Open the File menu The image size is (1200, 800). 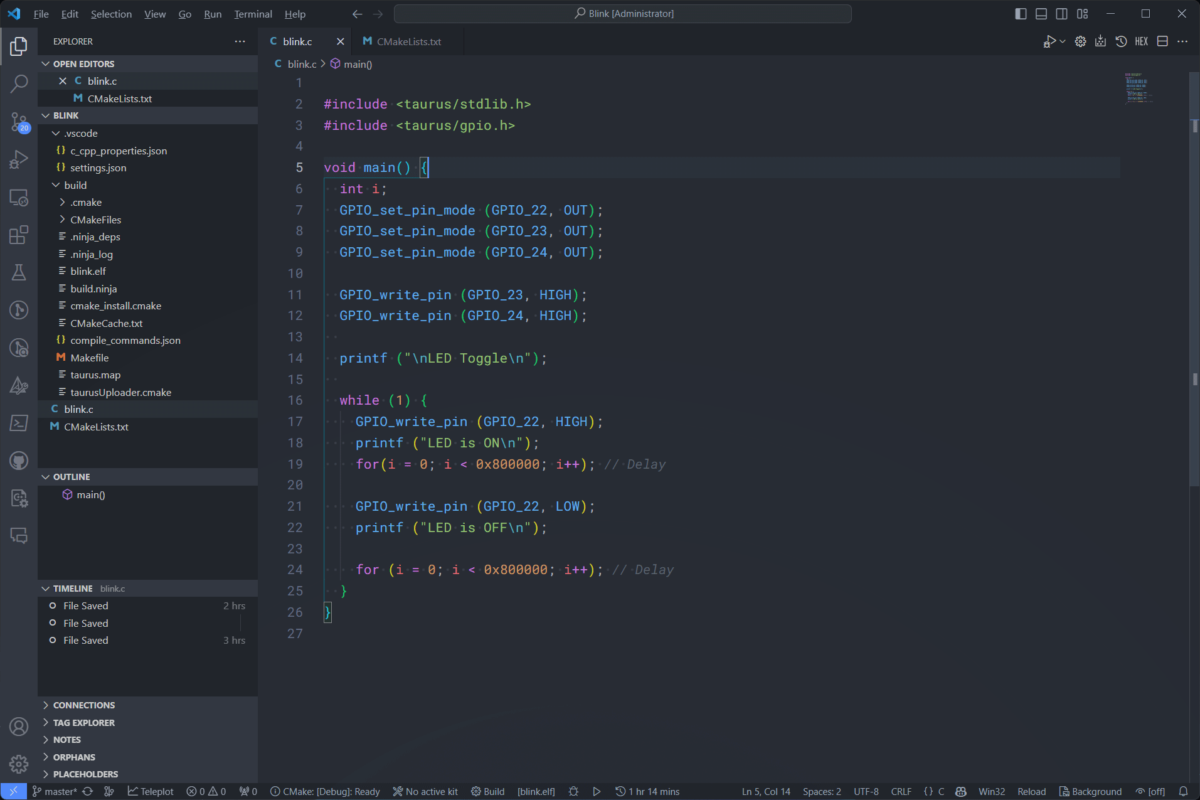[41, 14]
